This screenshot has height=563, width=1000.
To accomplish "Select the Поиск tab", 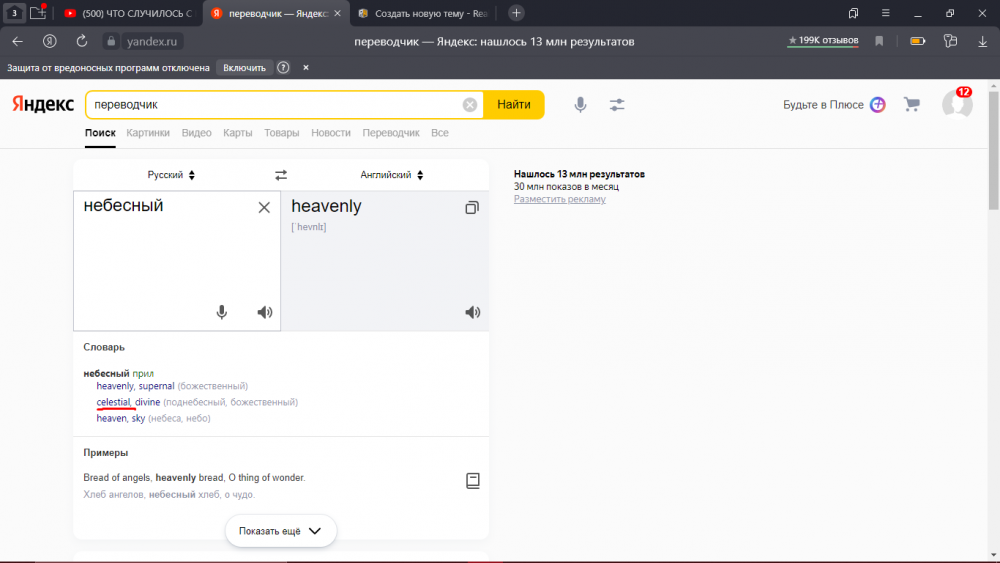I will (100, 133).
